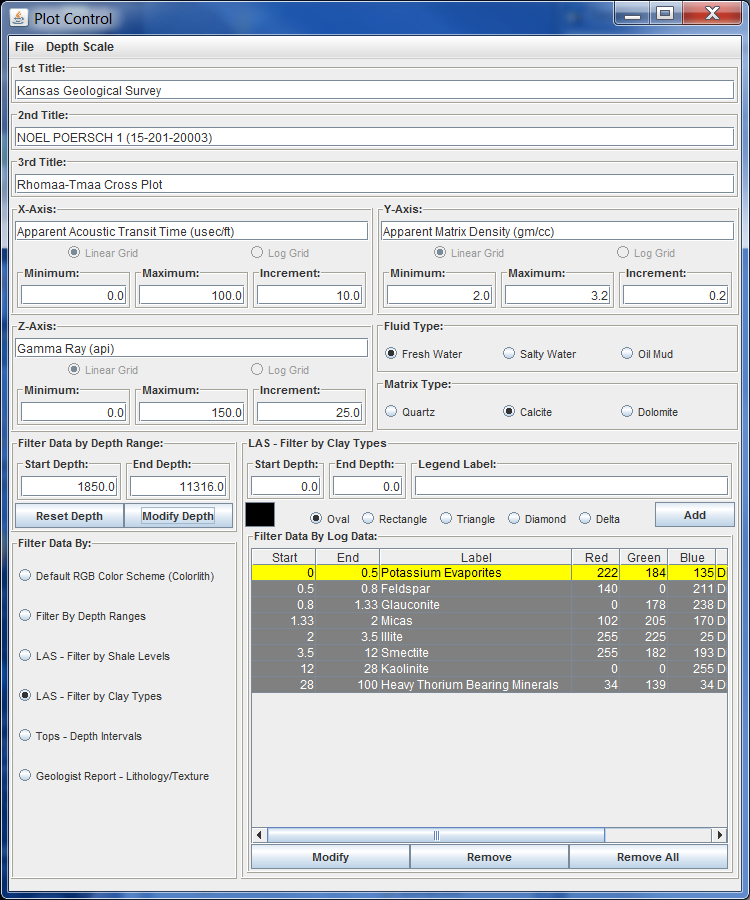Click the X-Axis label field
The height and width of the screenshot is (900, 750).
(x=191, y=231)
